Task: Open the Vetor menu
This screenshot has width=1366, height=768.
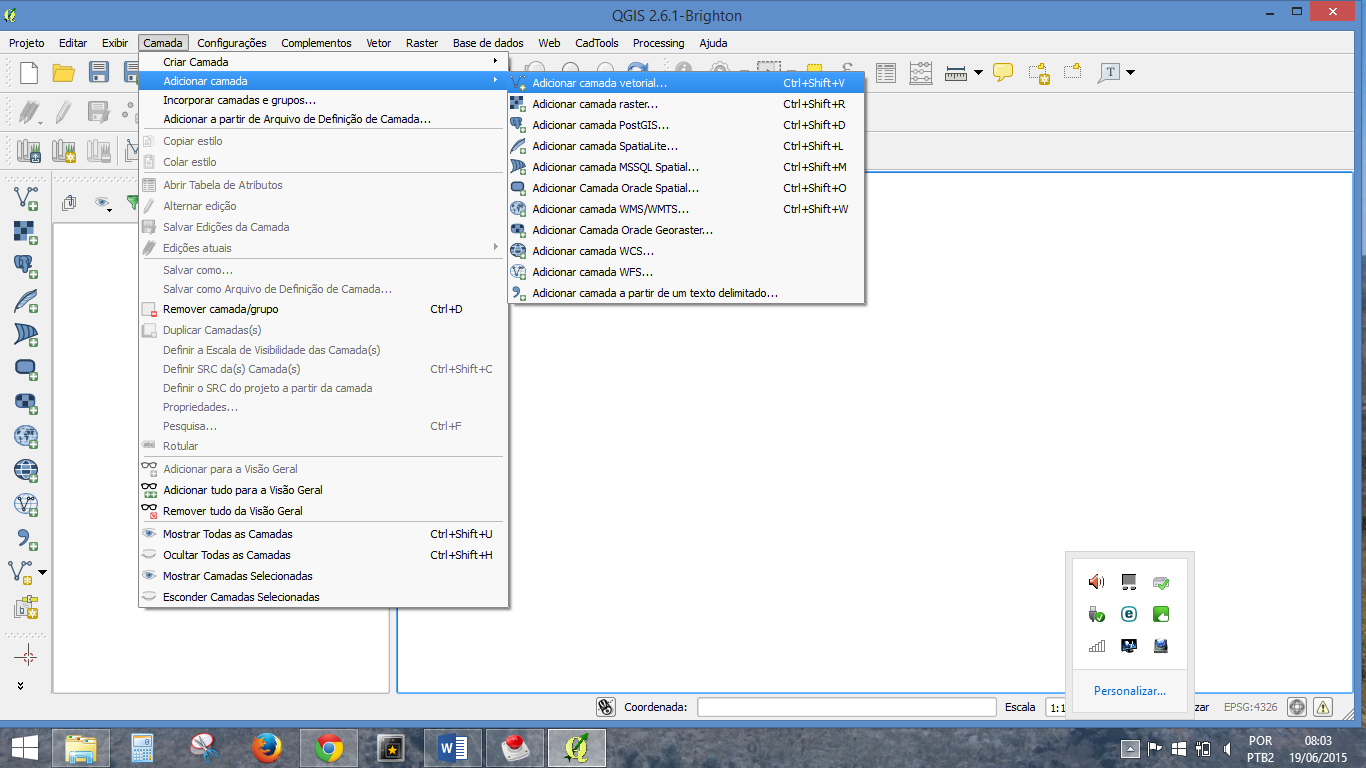Action: (x=379, y=43)
